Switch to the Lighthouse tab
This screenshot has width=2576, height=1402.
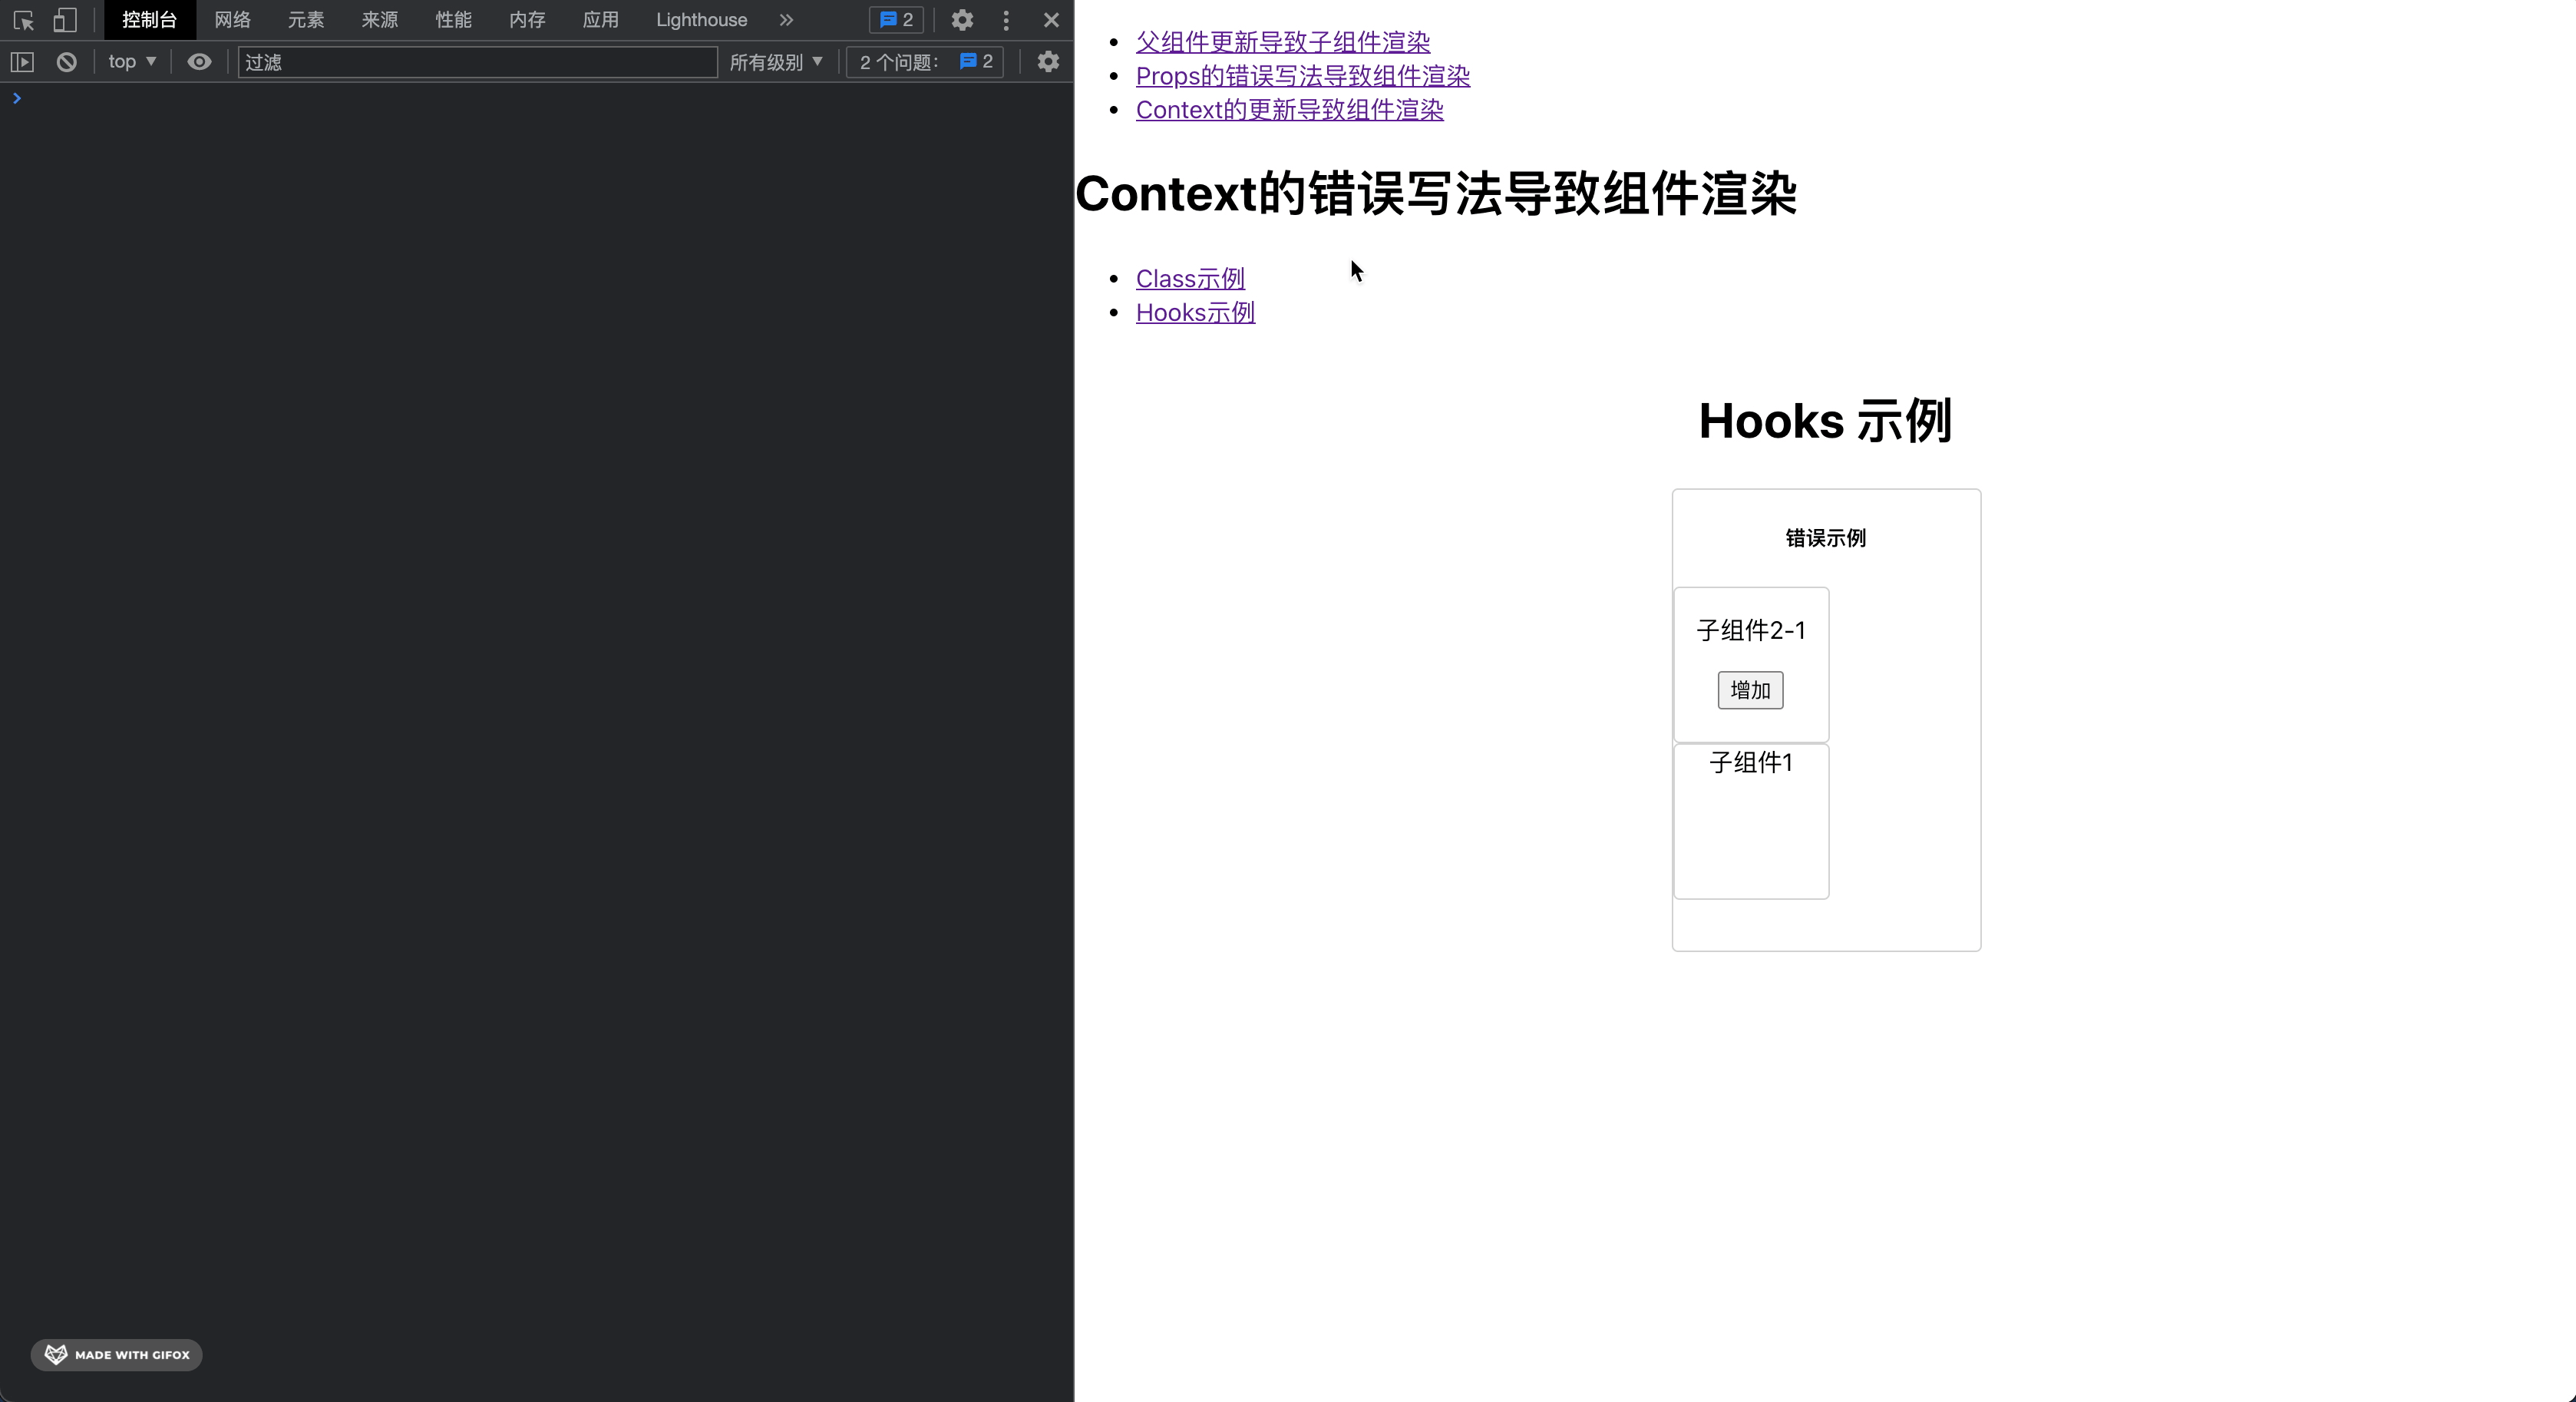[x=701, y=20]
